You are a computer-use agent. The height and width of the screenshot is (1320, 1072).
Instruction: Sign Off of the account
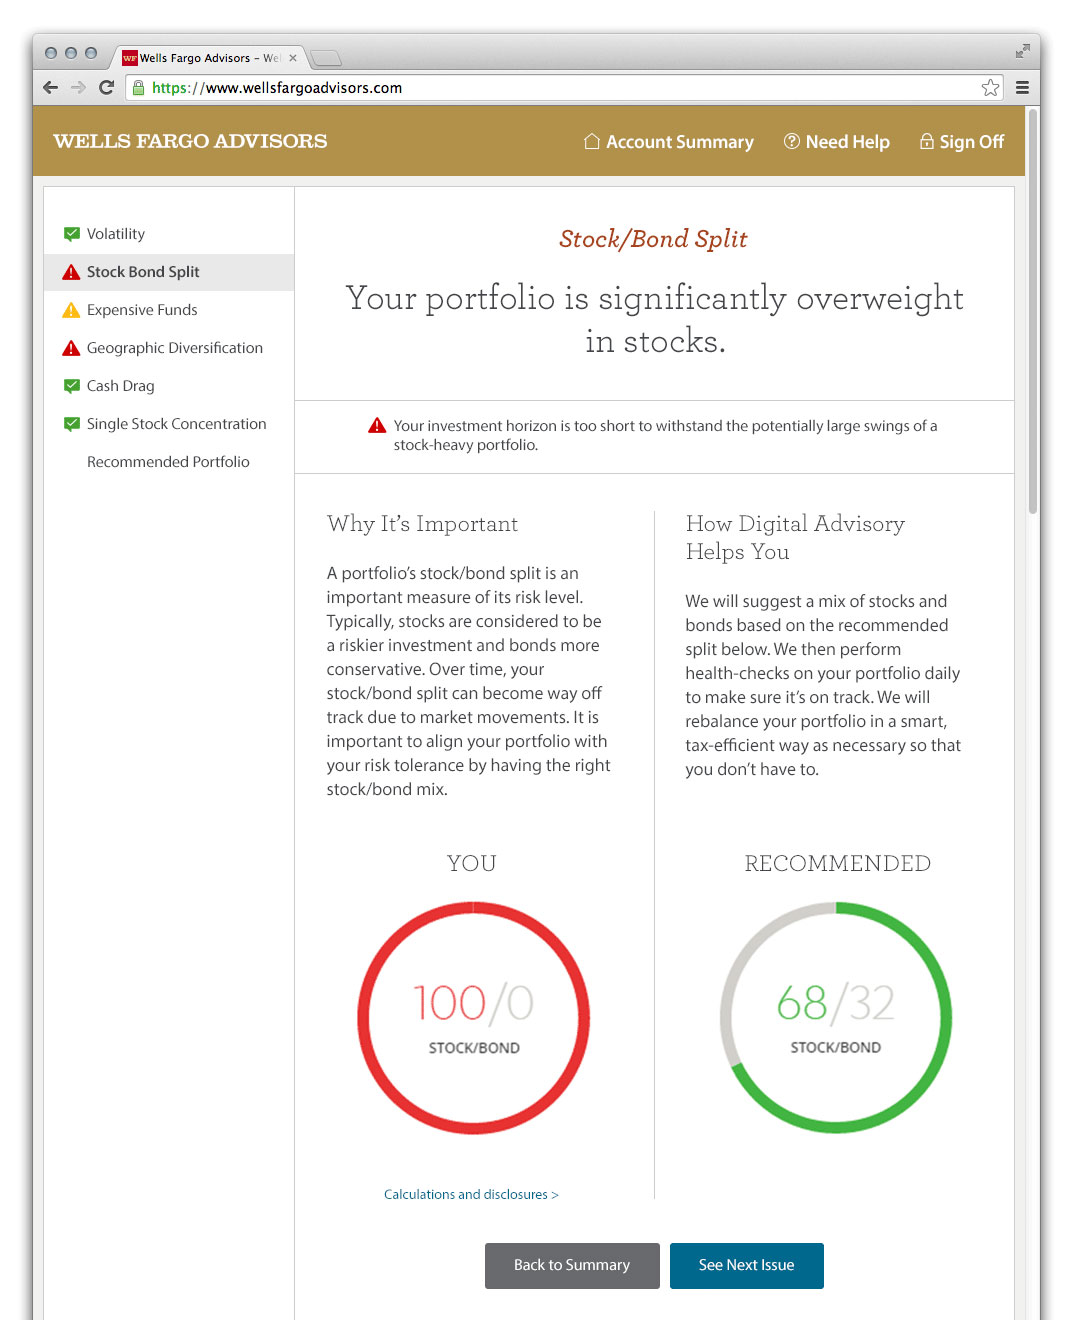pyautogui.click(x=972, y=142)
